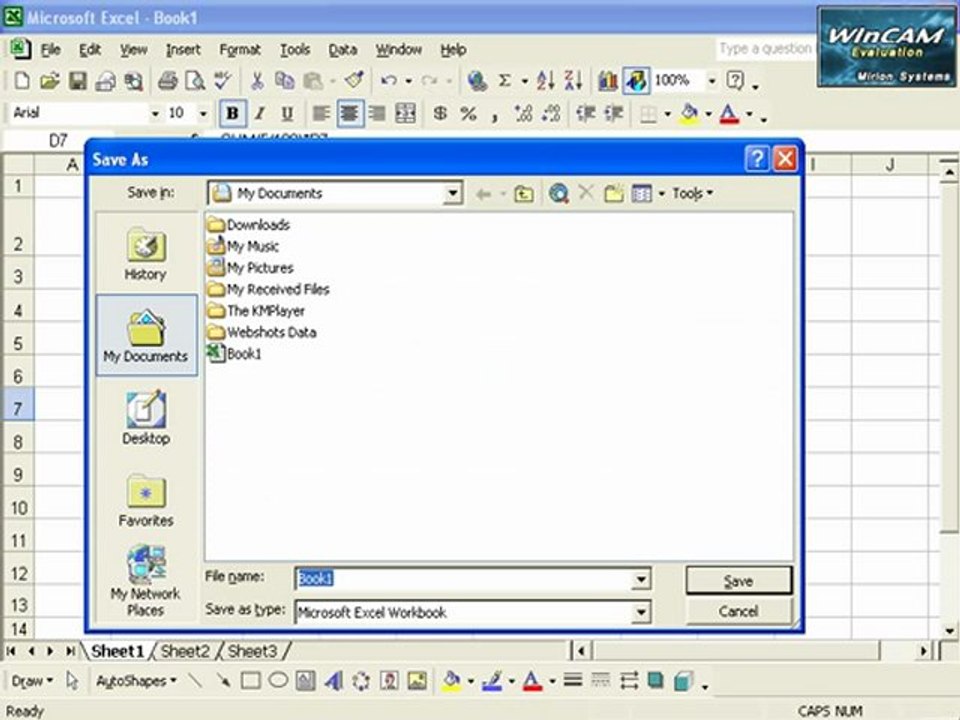The width and height of the screenshot is (960, 720).
Task: Click the Undo arrow icon
Action: pos(389,80)
